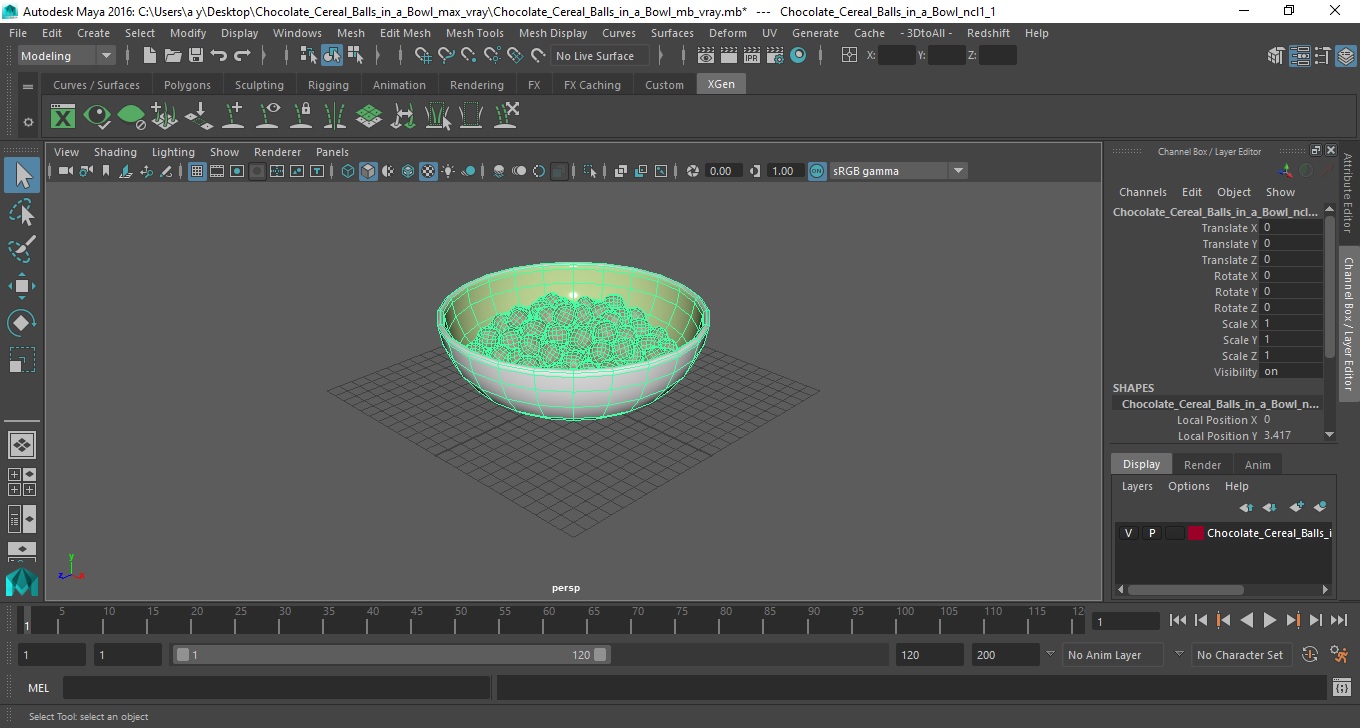Viewport: 1360px width, 728px height.
Task: Click the snap to curves magnet icon
Action: [446, 56]
